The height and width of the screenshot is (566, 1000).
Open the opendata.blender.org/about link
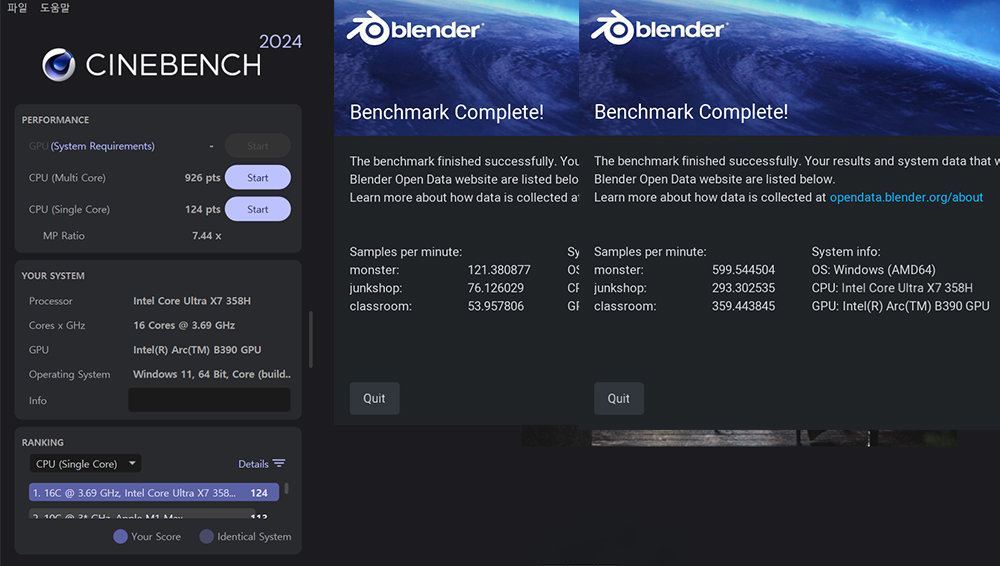click(906, 197)
